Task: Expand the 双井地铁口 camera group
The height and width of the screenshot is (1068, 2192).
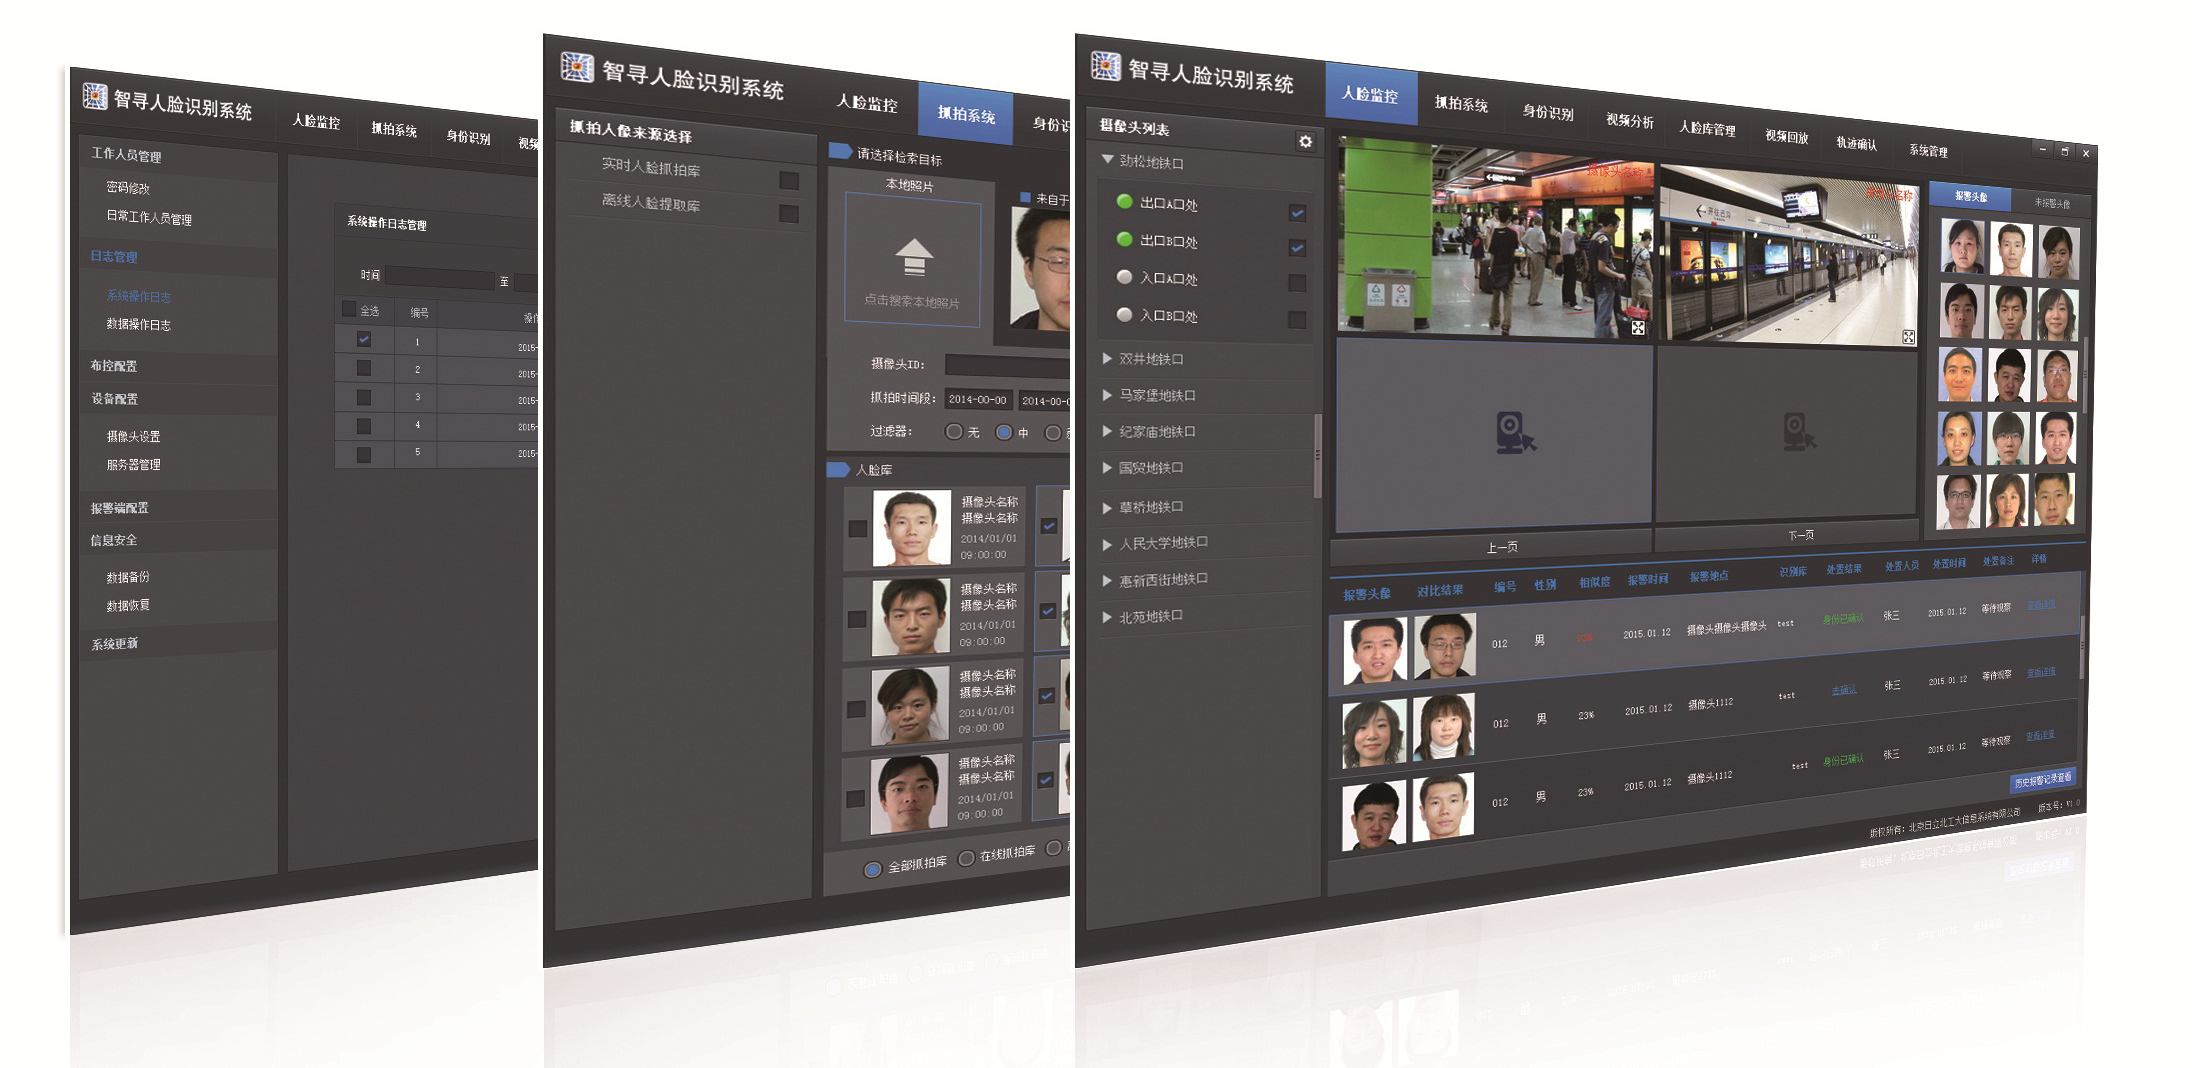Action: 1107,358
